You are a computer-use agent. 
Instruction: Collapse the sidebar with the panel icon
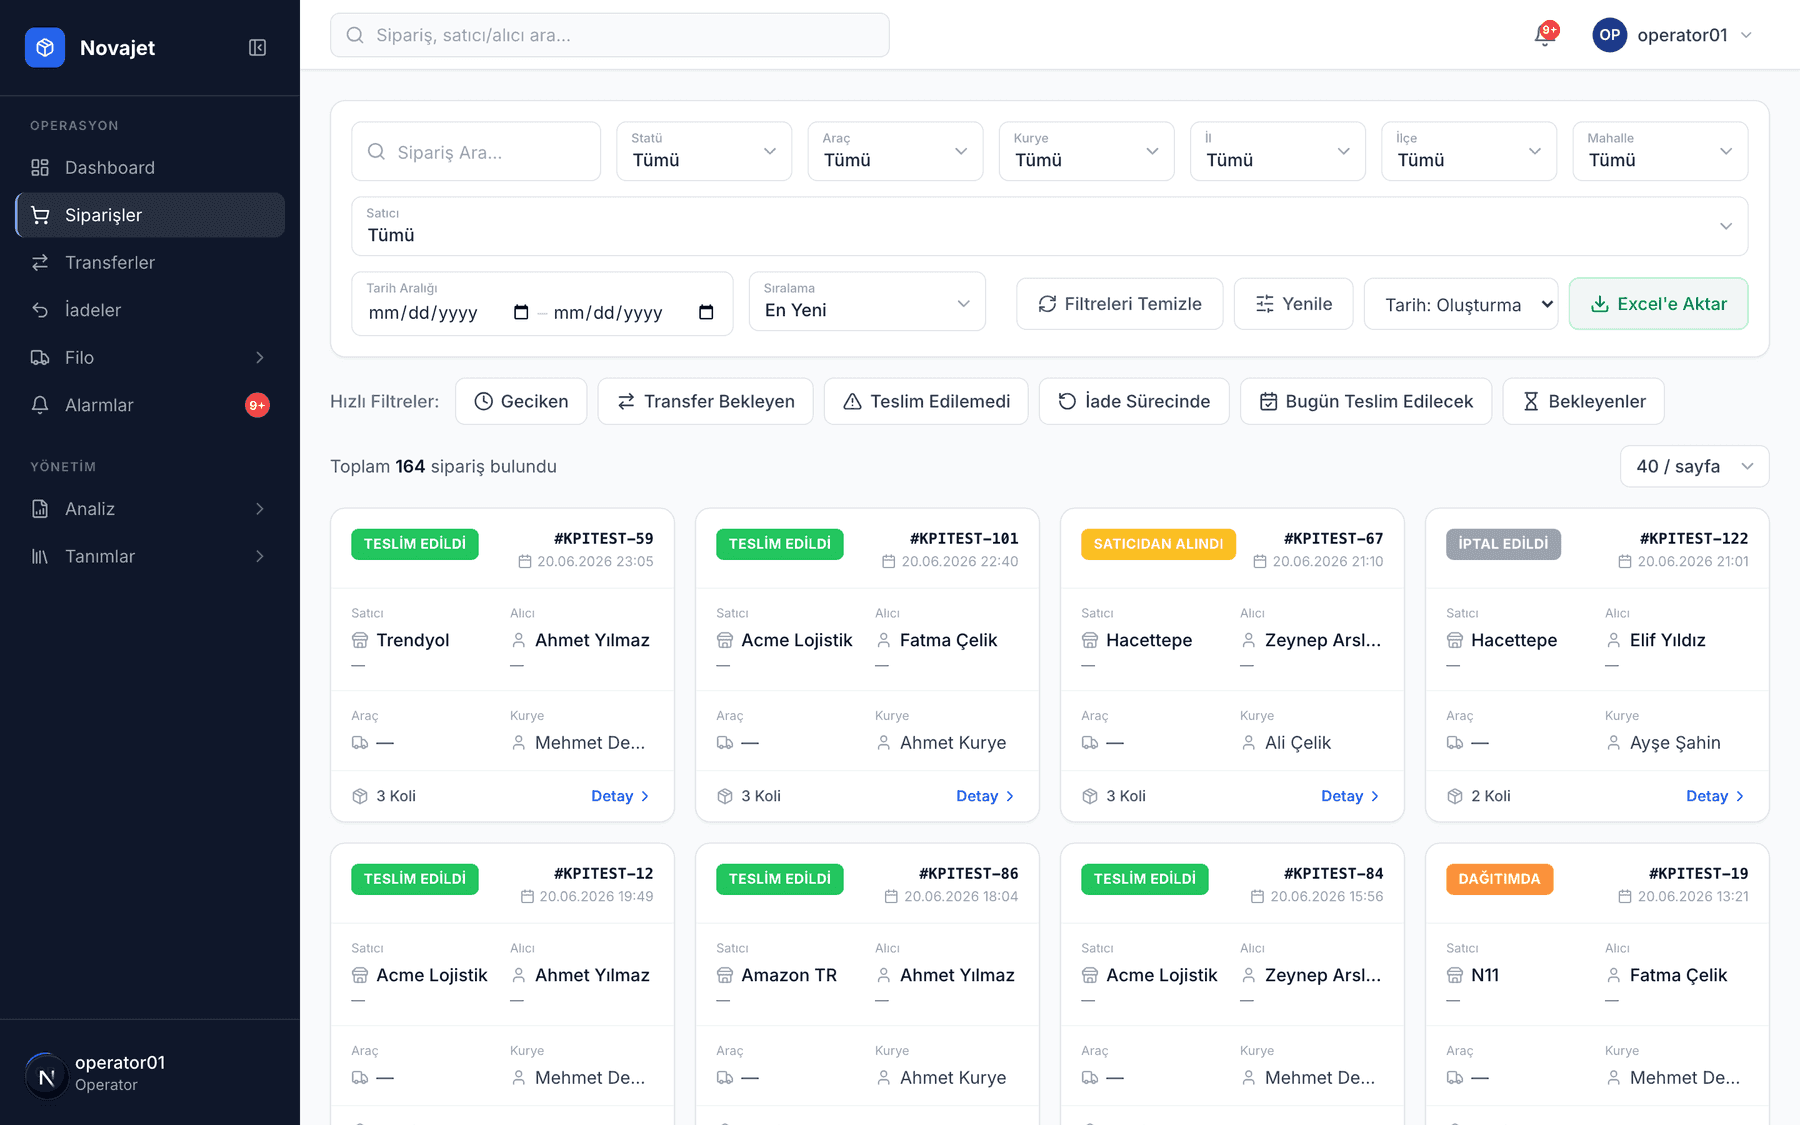[x=257, y=48]
